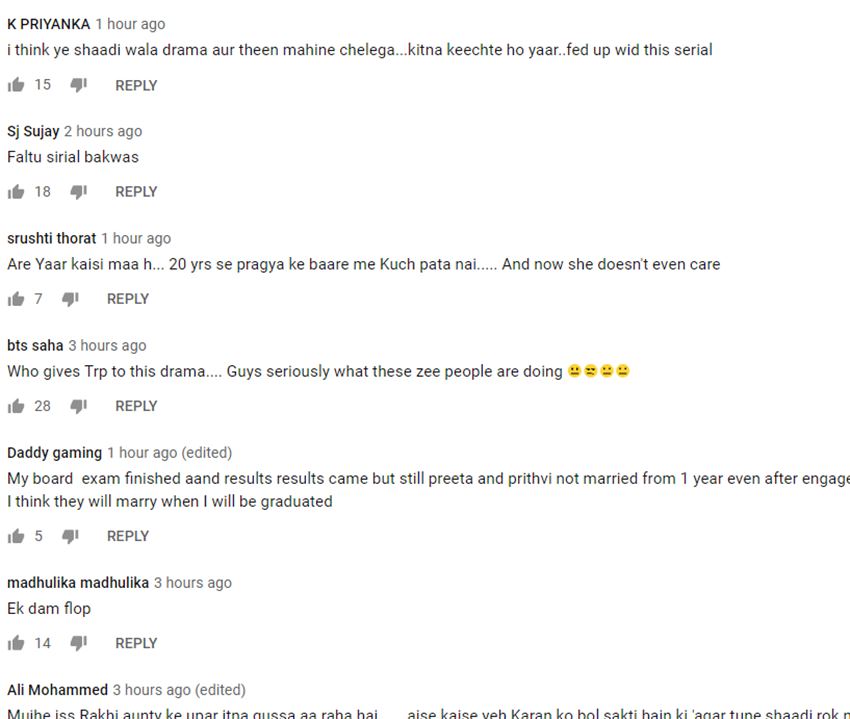Image resolution: width=850 pixels, height=719 pixels.
Task: Like Sj Sujay's 'Faltu sirial bakwas' comment
Action: pyautogui.click(x=16, y=192)
